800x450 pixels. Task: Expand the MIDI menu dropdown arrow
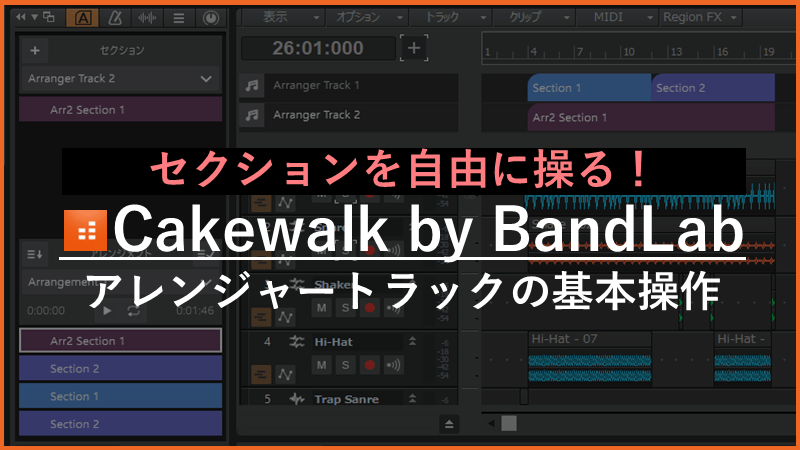(x=649, y=18)
